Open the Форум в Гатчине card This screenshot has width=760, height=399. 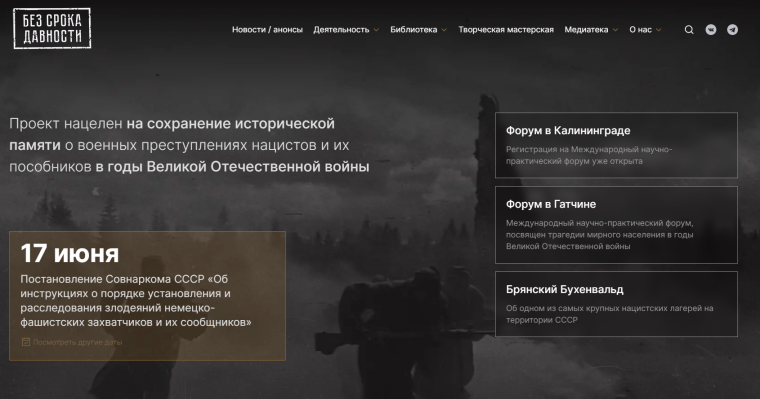point(616,225)
